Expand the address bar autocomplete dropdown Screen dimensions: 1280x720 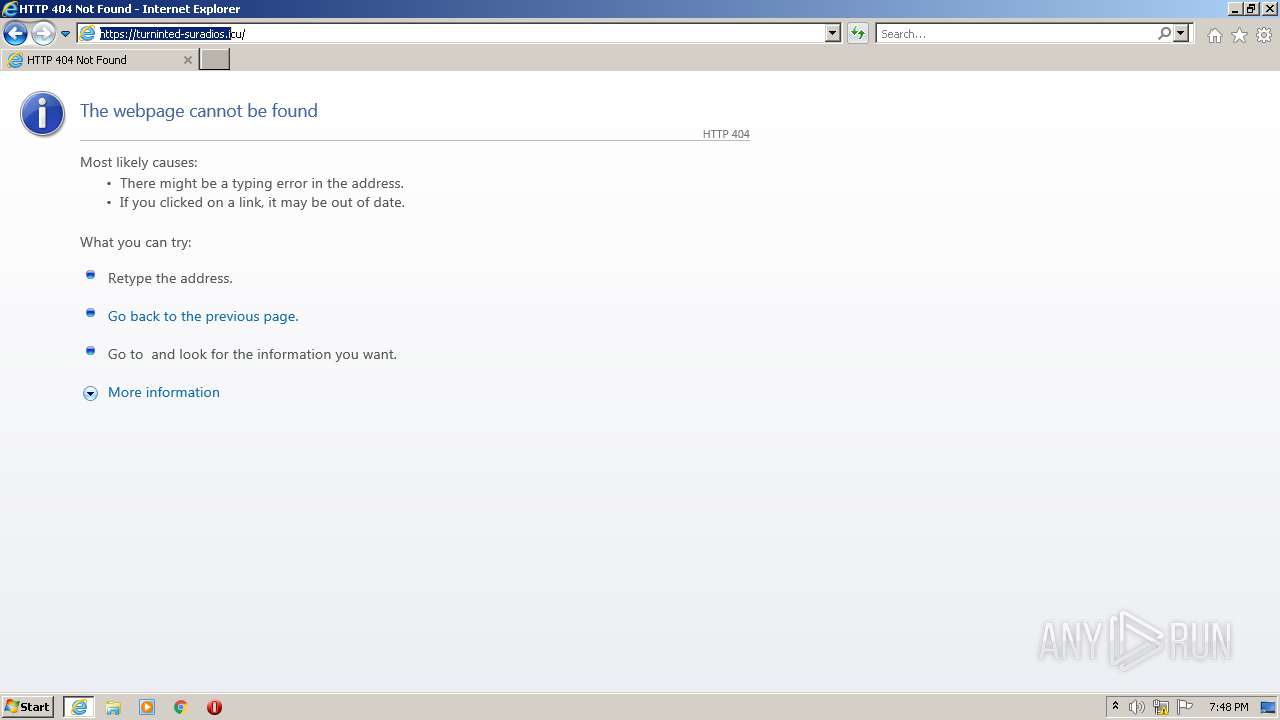pos(832,33)
